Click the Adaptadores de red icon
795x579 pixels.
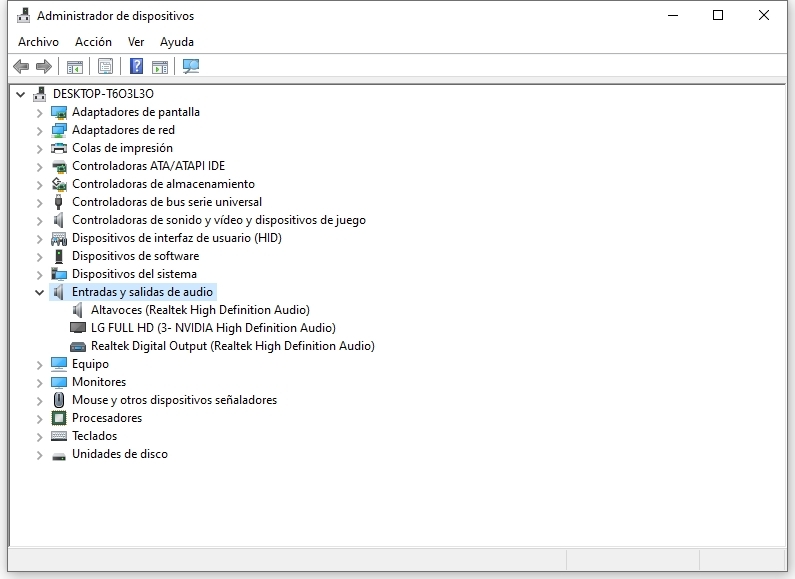click(59, 130)
